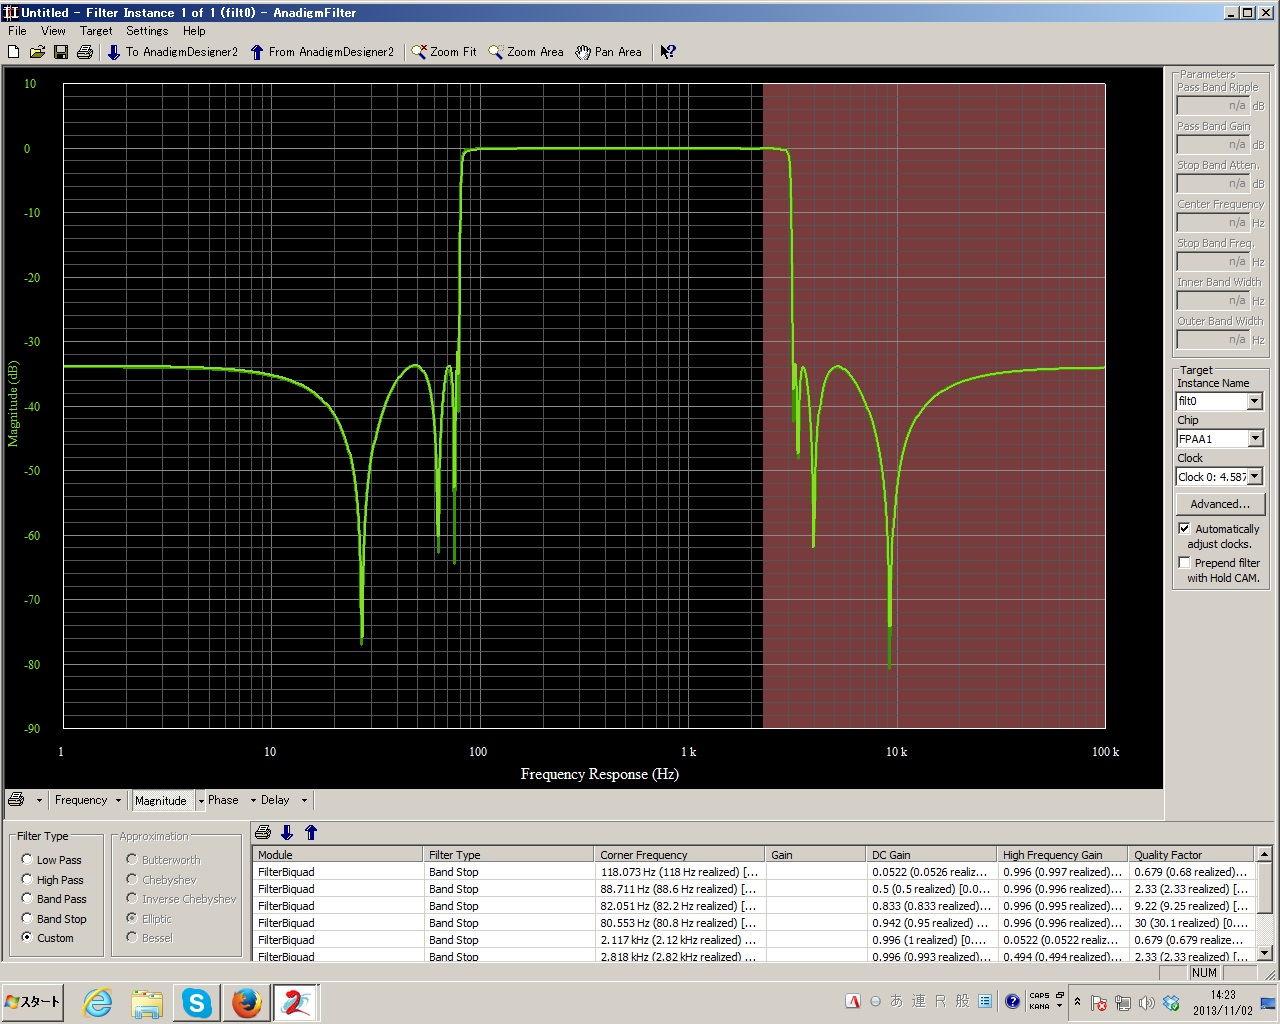1280x1024 pixels.
Task: Open a file with the folder icon
Action: tap(37, 52)
